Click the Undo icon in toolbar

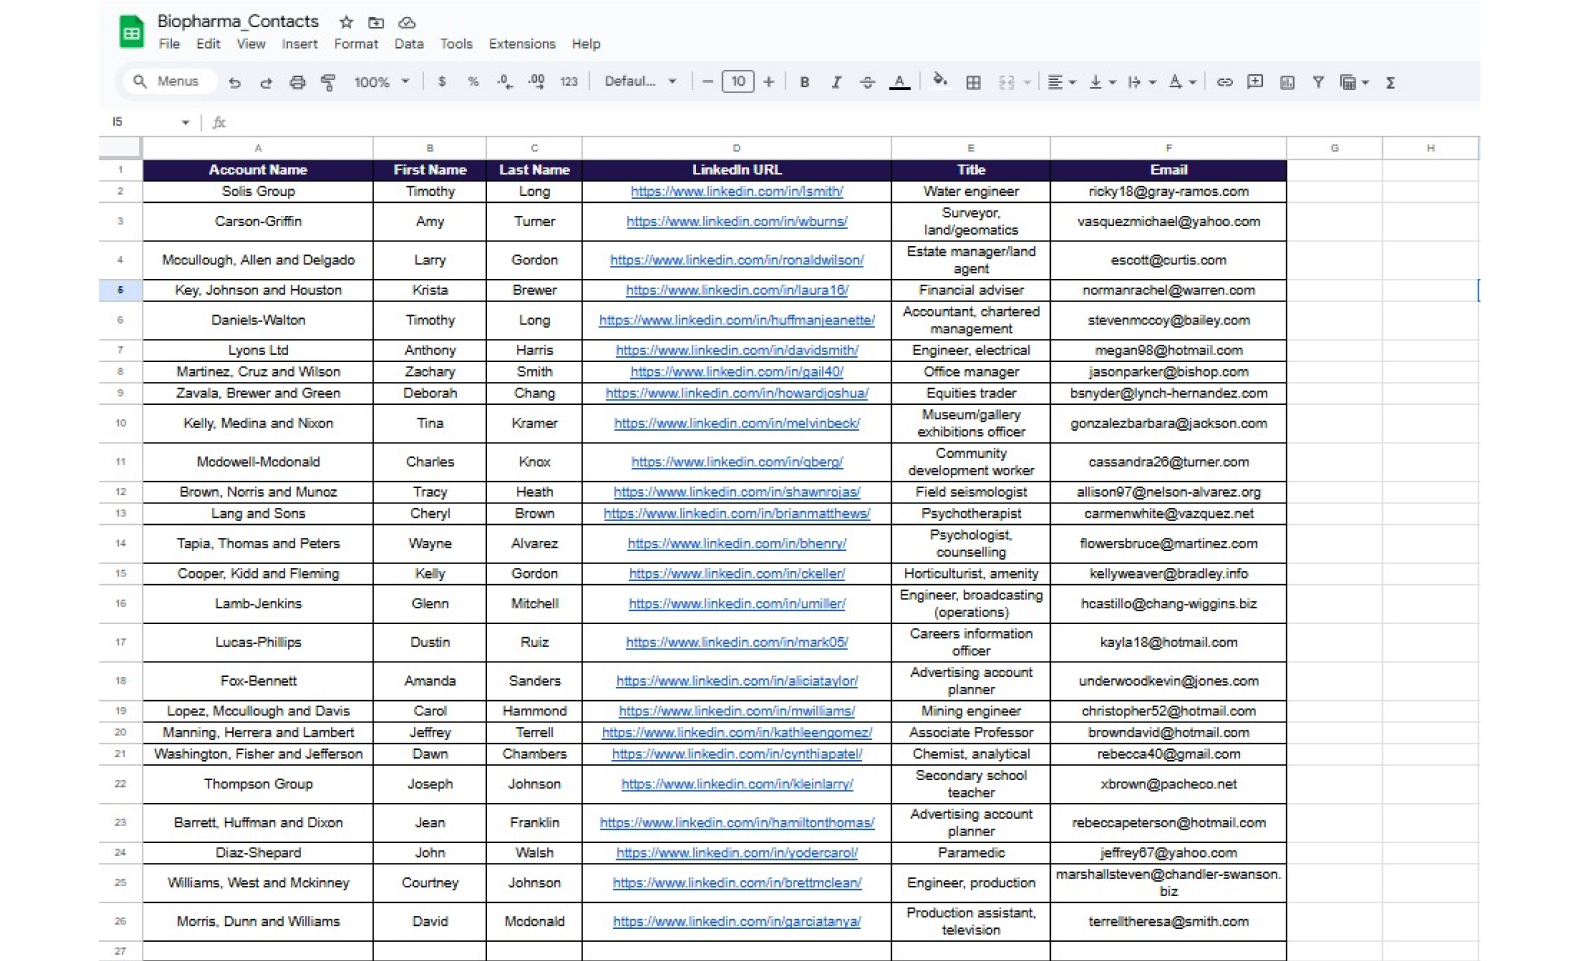(x=234, y=83)
